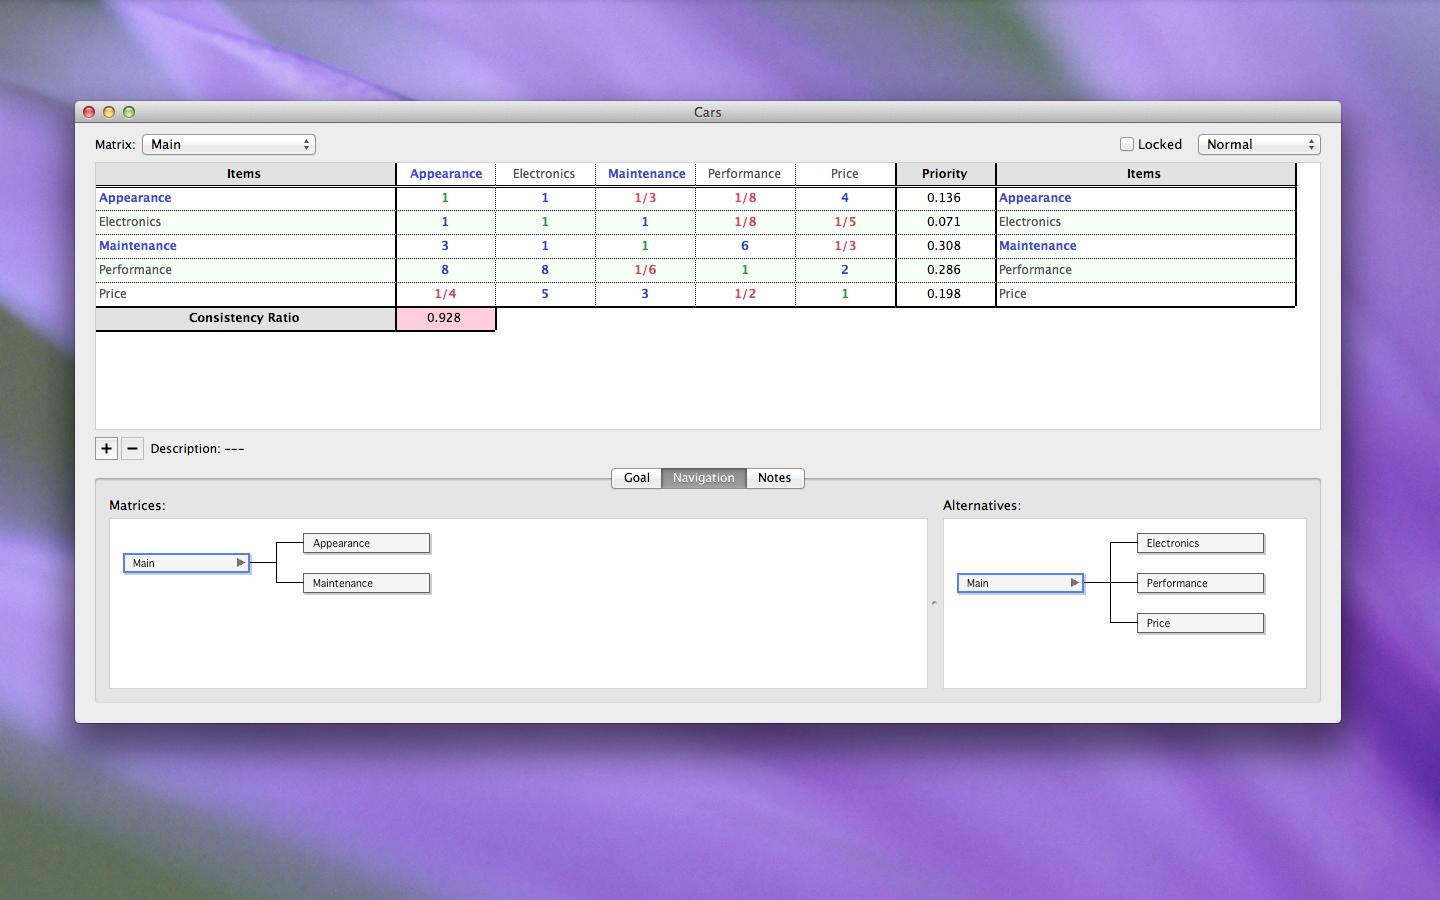Click the plus button to add an item
The image size is (1440, 900).
pyautogui.click(x=106, y=448)
